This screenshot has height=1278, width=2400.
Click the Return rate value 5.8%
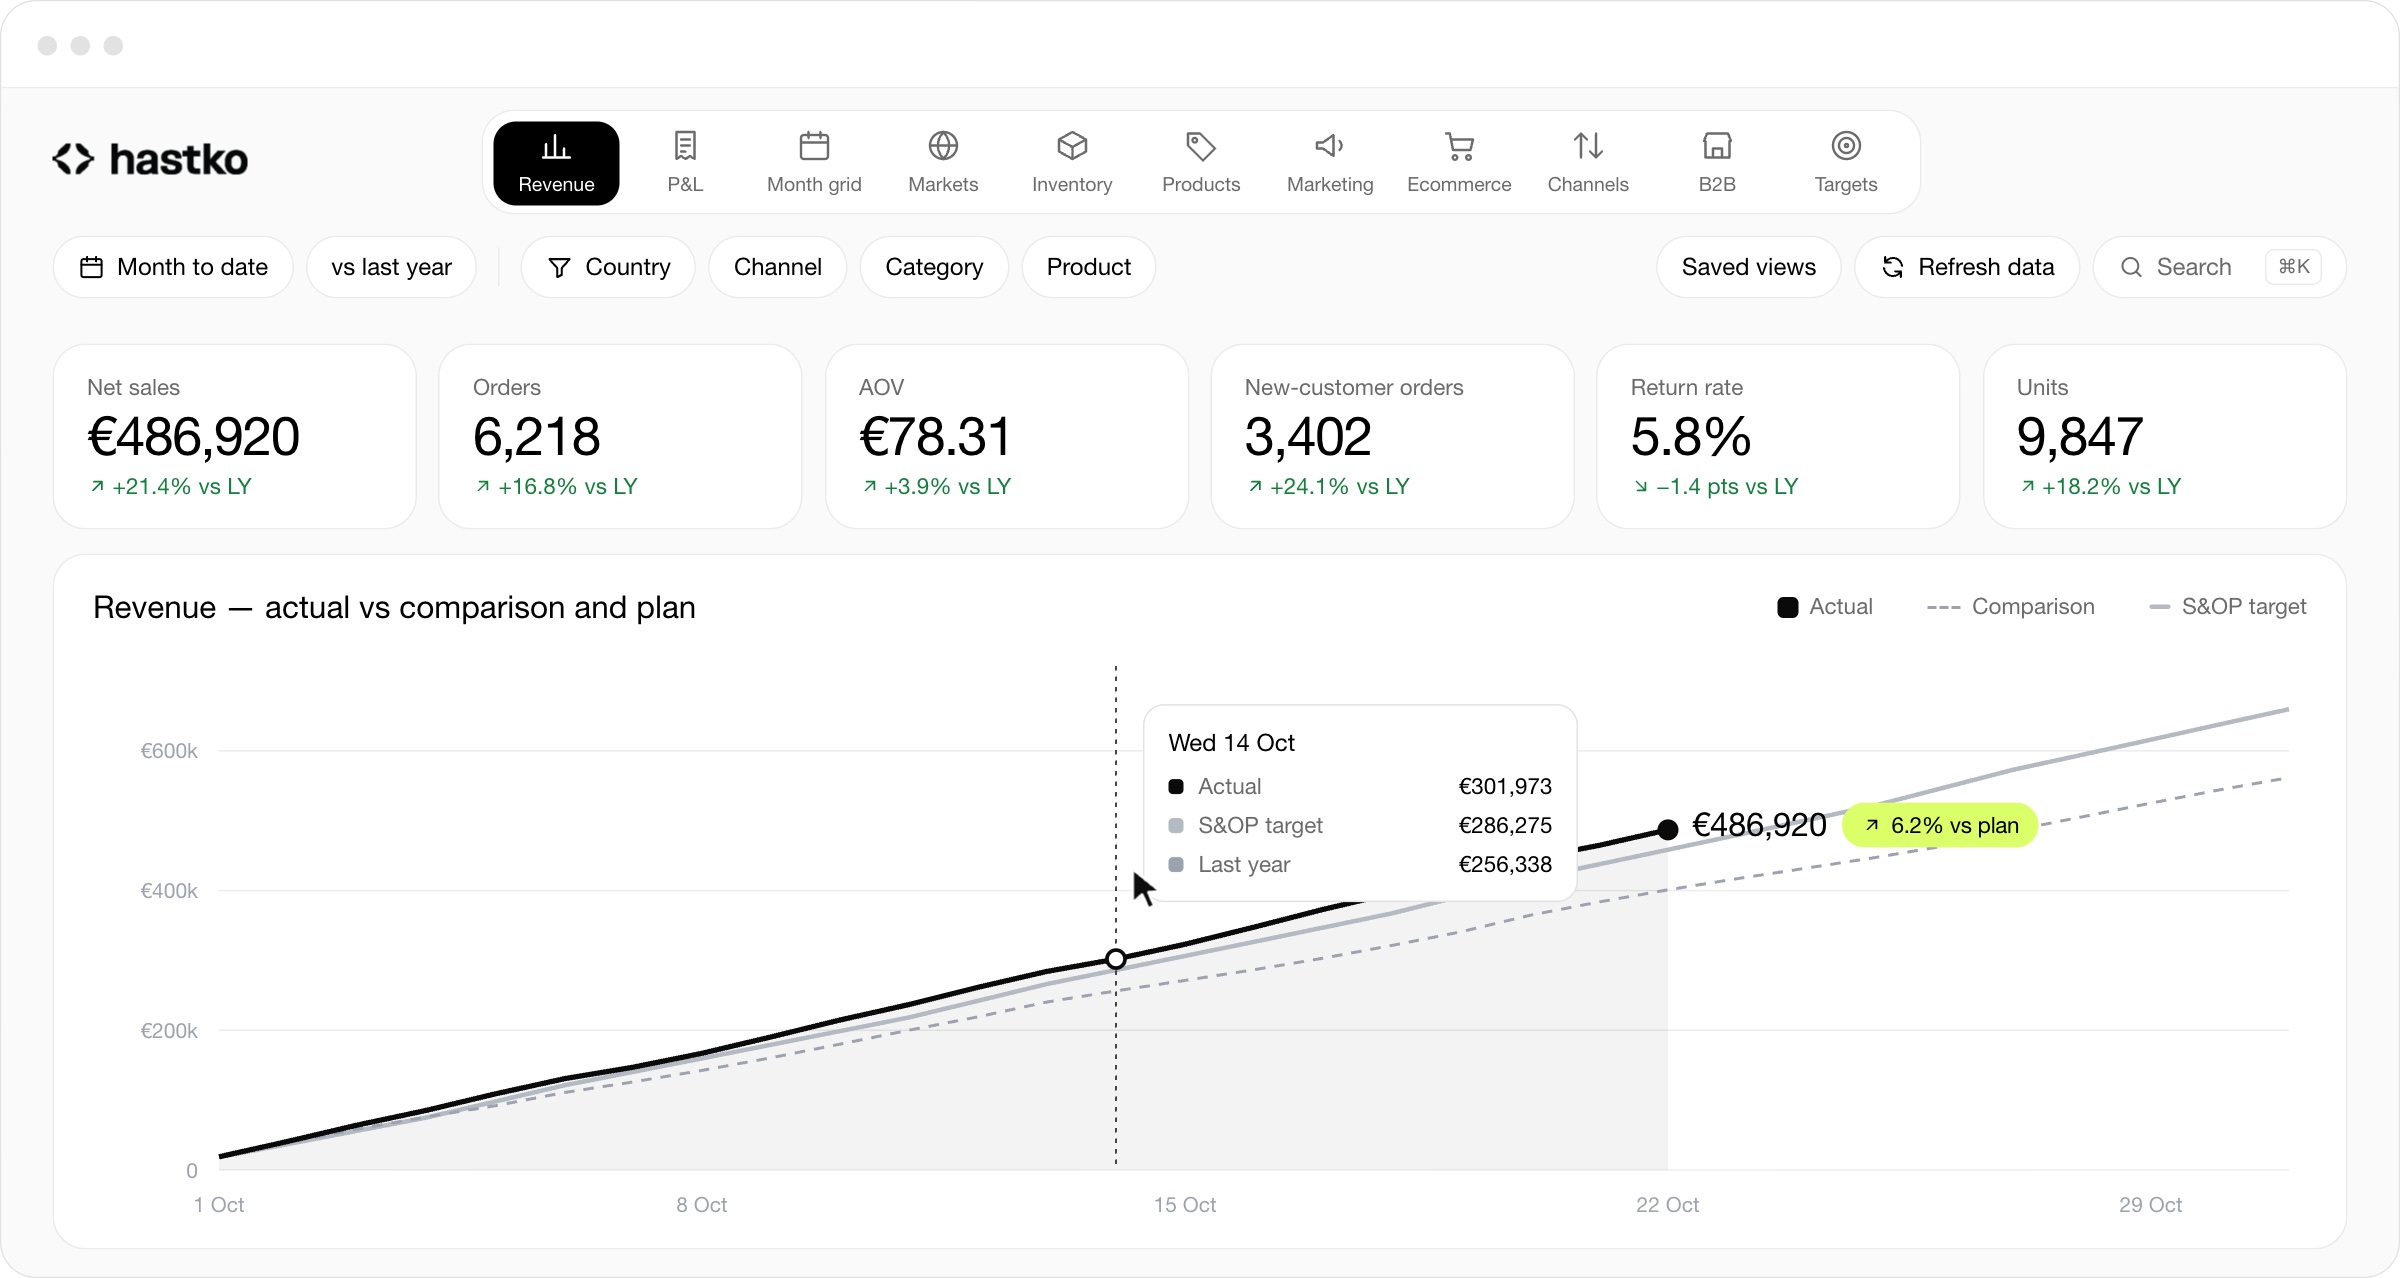click(1691, 437)
